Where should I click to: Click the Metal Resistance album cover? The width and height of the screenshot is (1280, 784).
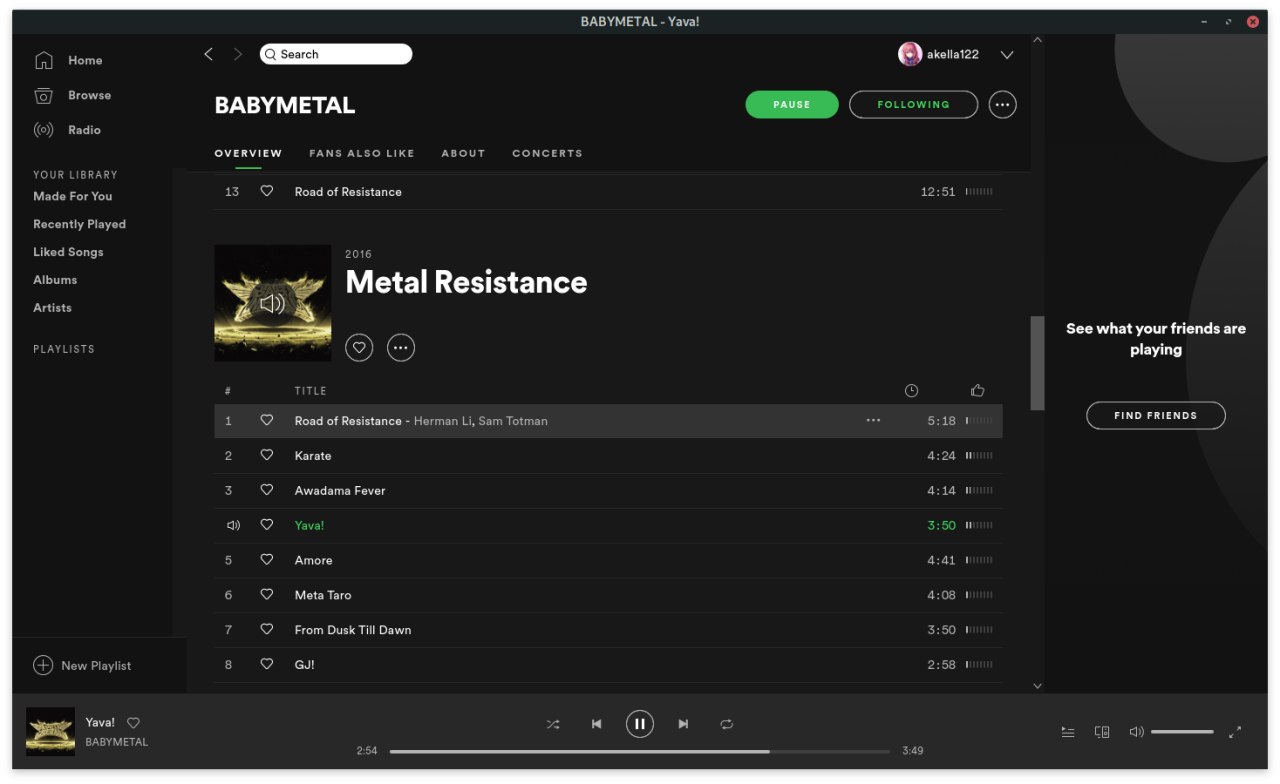pyautogui.click(x=273, y=303)
